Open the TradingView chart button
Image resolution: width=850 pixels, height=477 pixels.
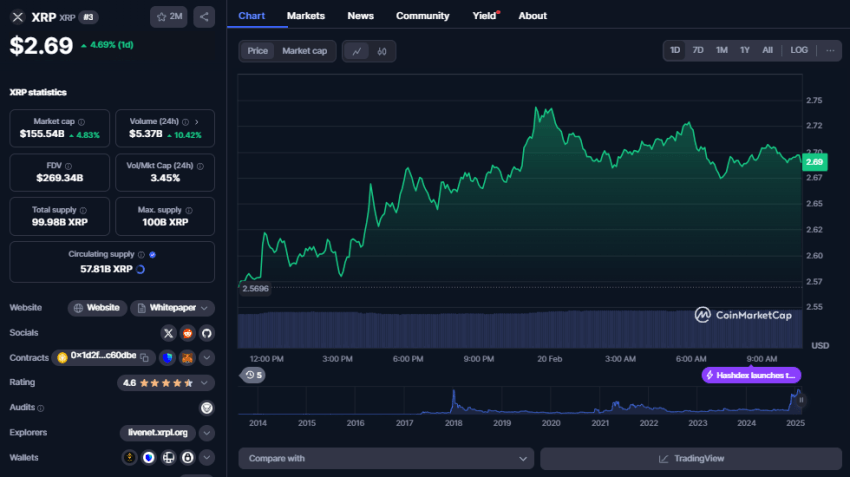(x=691, y=458)
